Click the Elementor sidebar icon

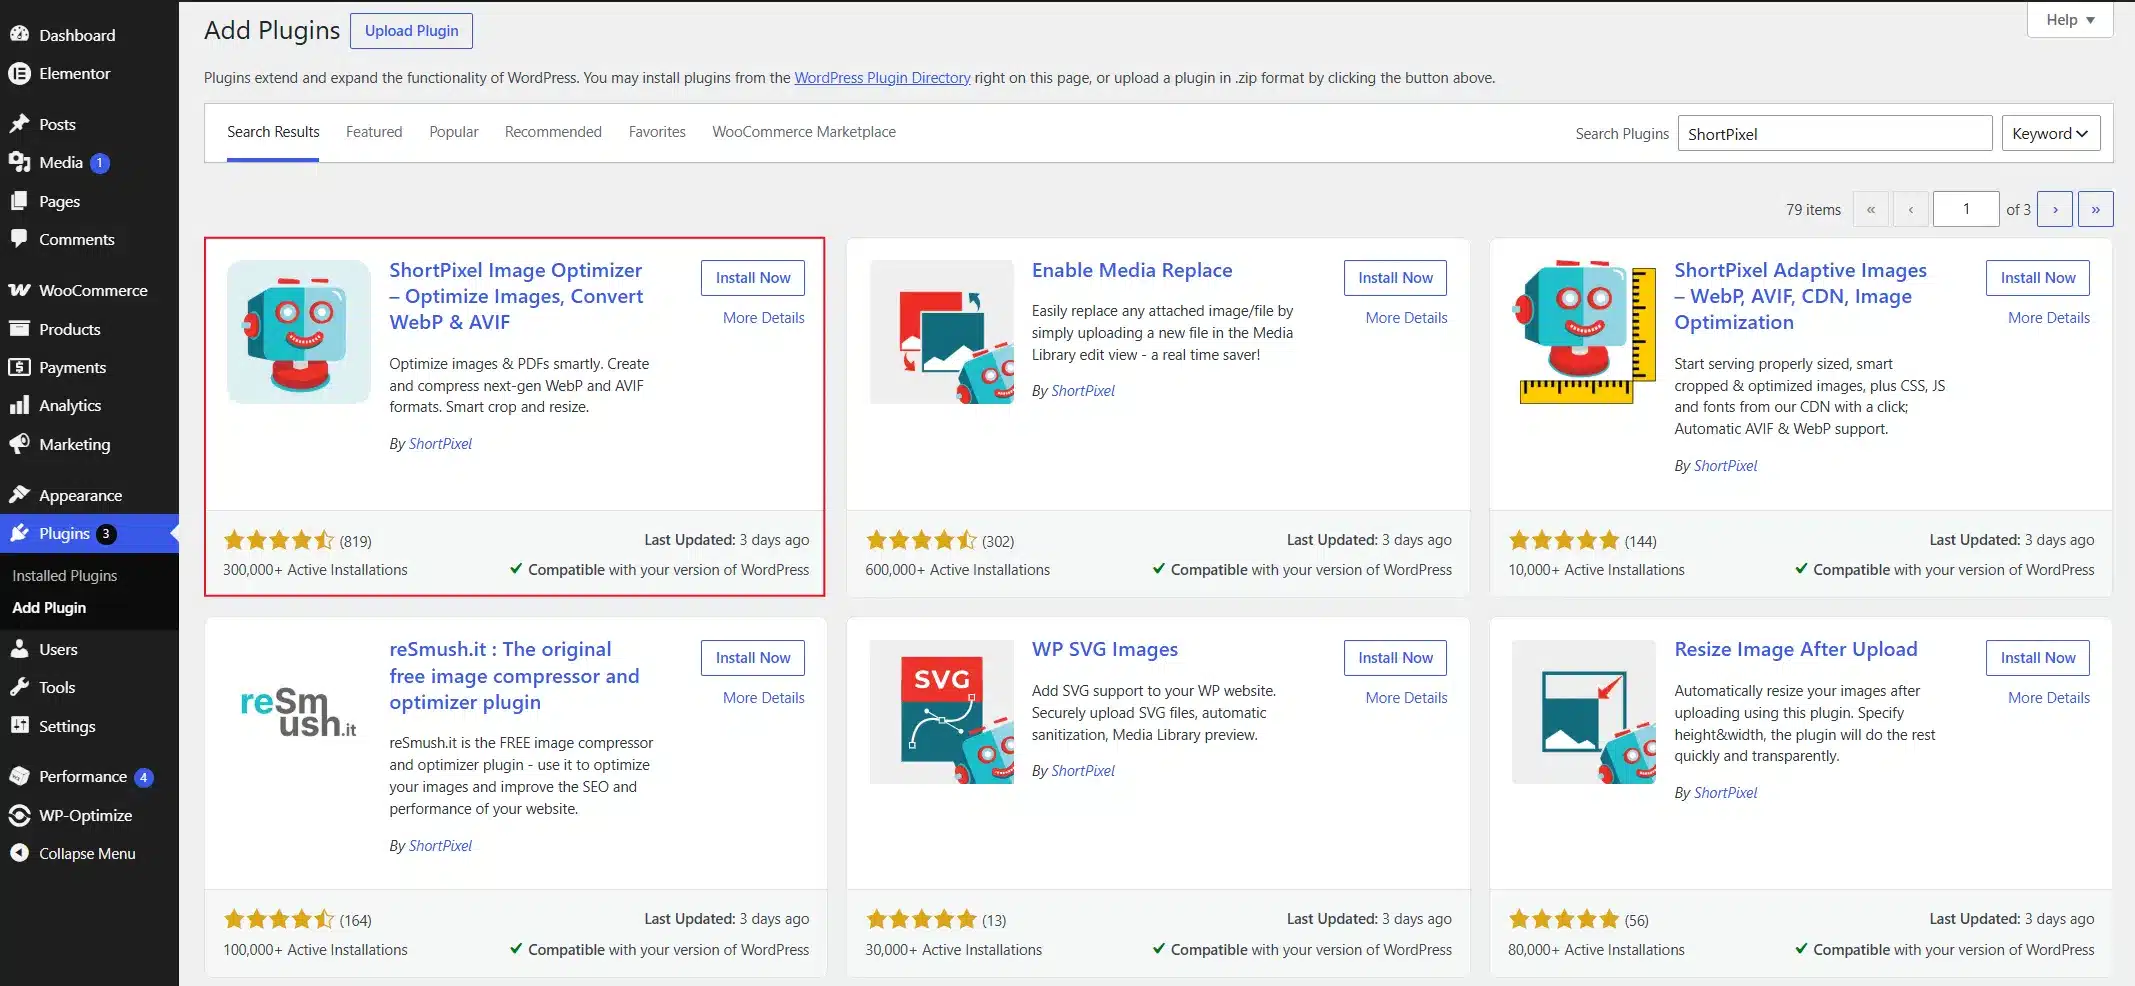[x=19, y=73]
